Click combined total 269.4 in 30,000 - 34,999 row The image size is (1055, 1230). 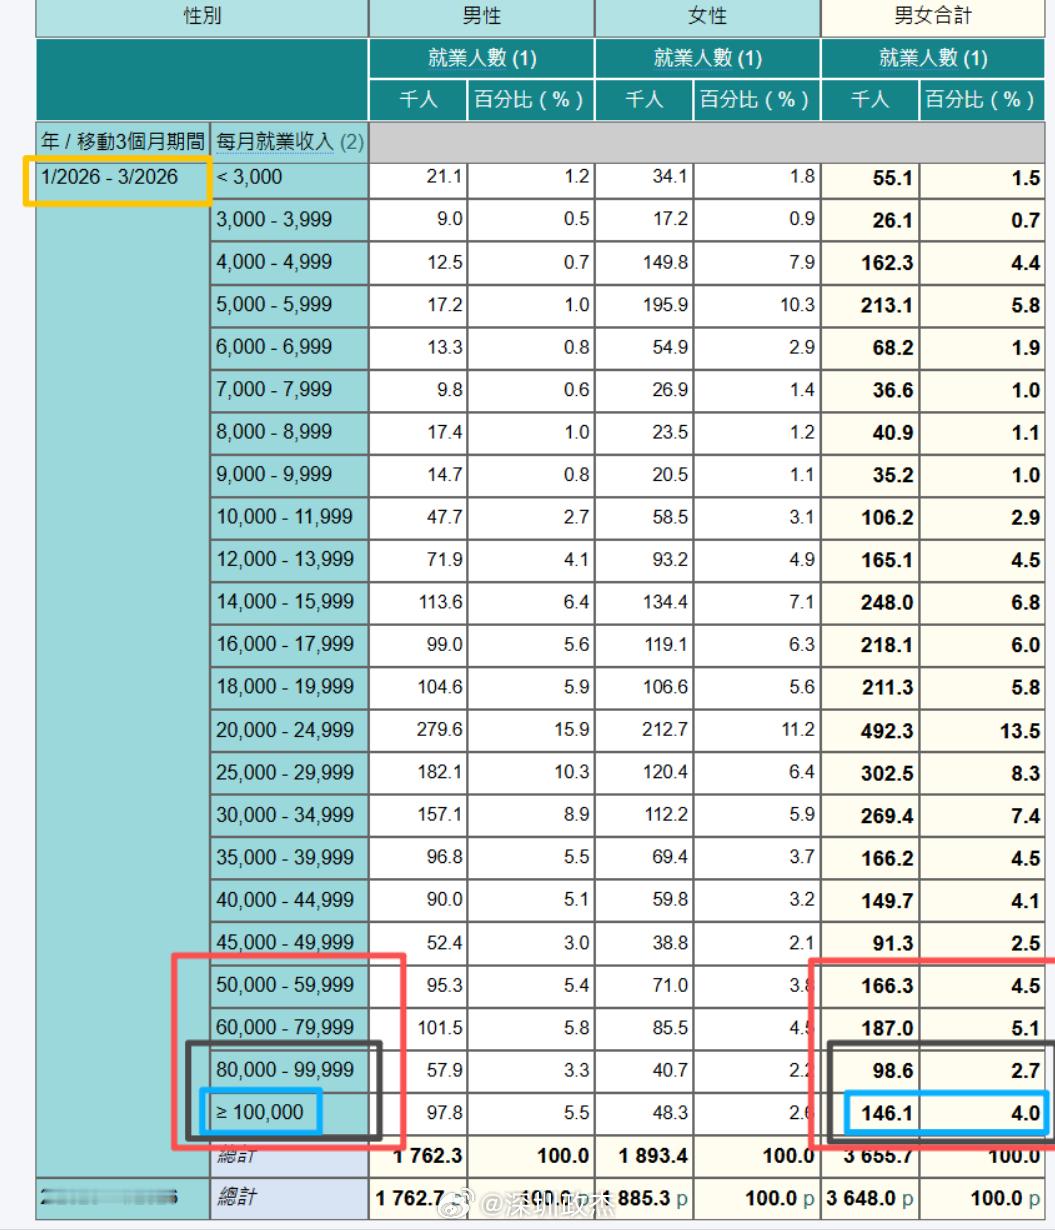pos(886,816)
